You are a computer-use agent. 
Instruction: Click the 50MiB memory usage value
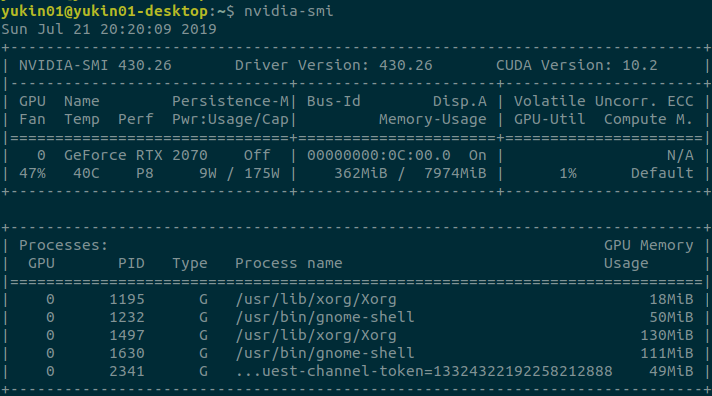[x=671, y=317]
